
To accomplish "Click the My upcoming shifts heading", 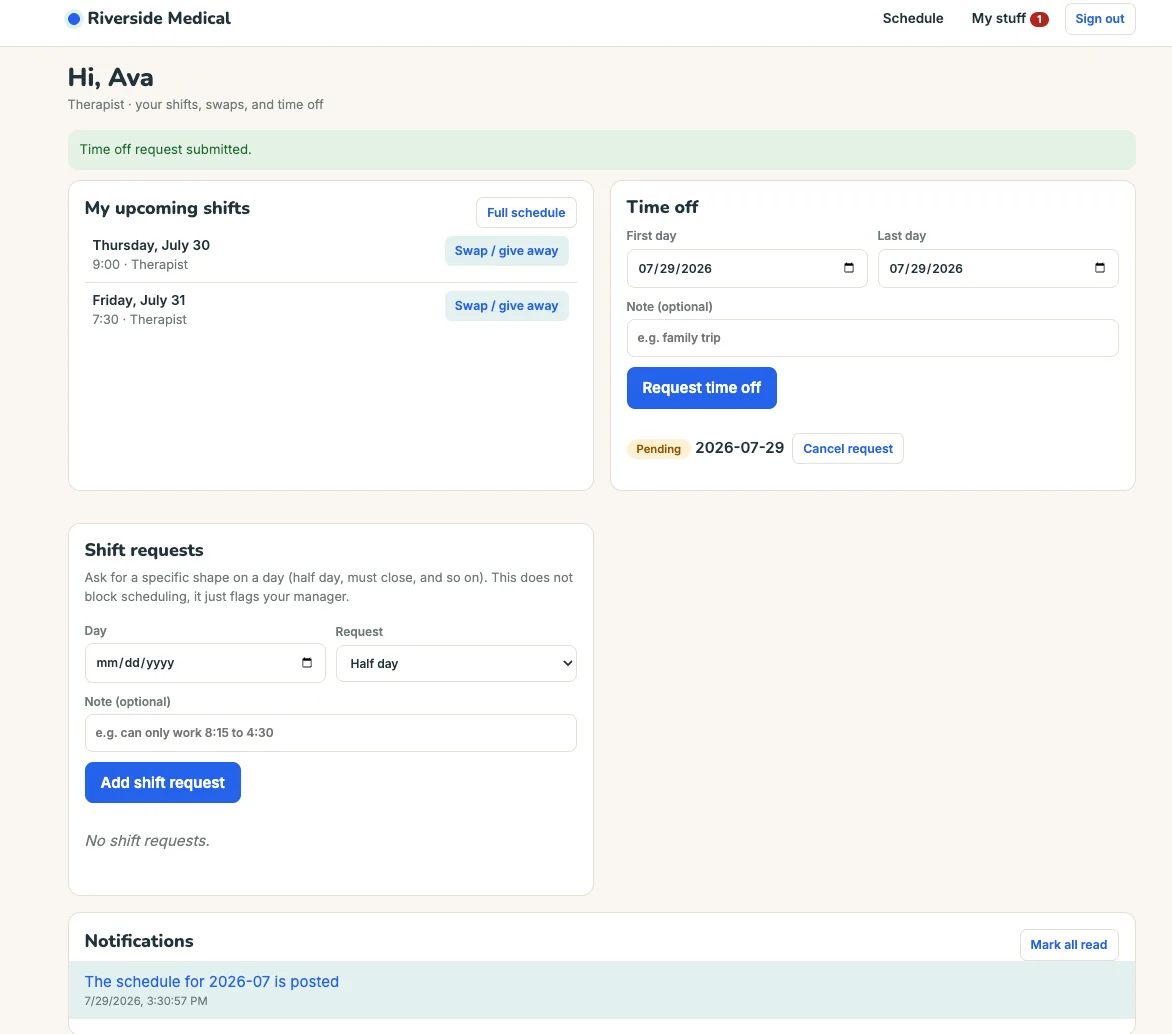I will pos(167,208).
